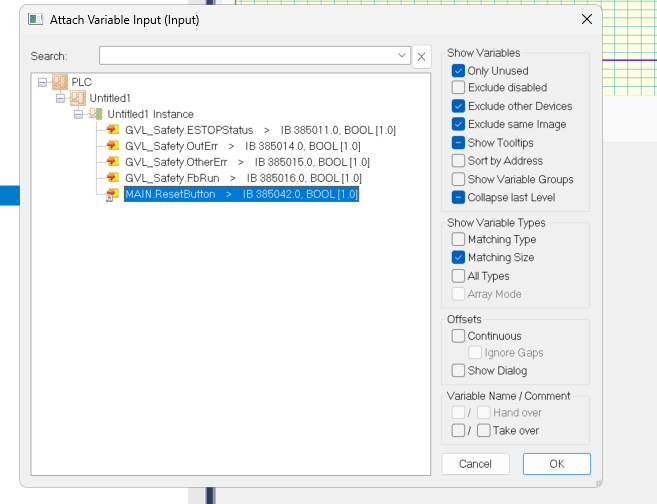Check the Take over checkbox

point(484,430)
